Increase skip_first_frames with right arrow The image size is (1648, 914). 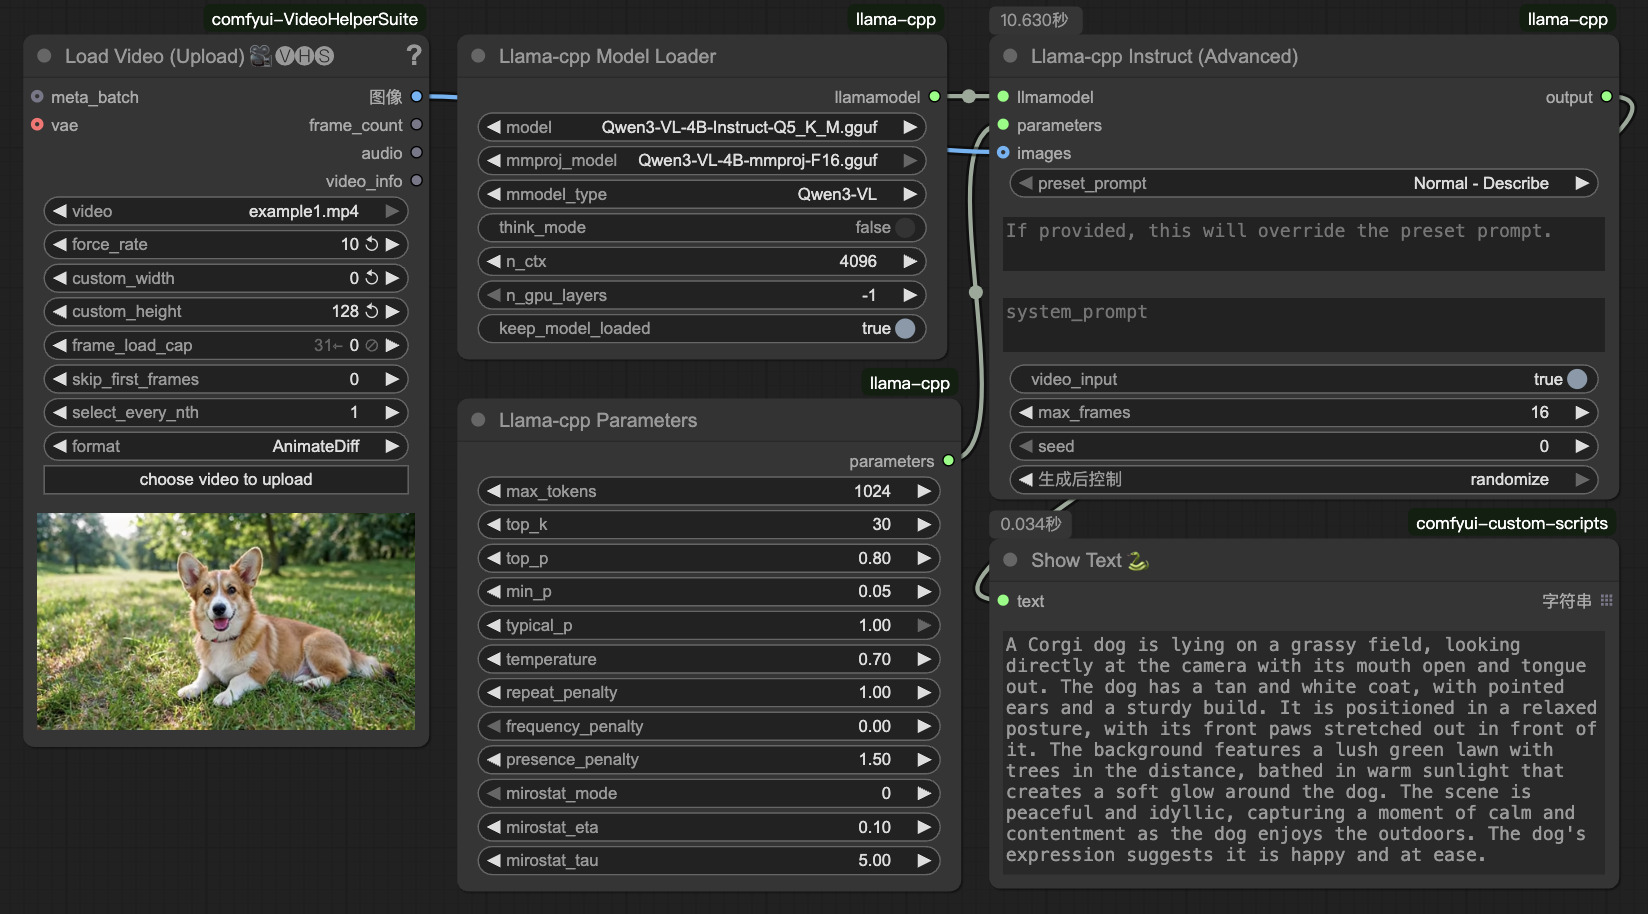pos(392,379)
